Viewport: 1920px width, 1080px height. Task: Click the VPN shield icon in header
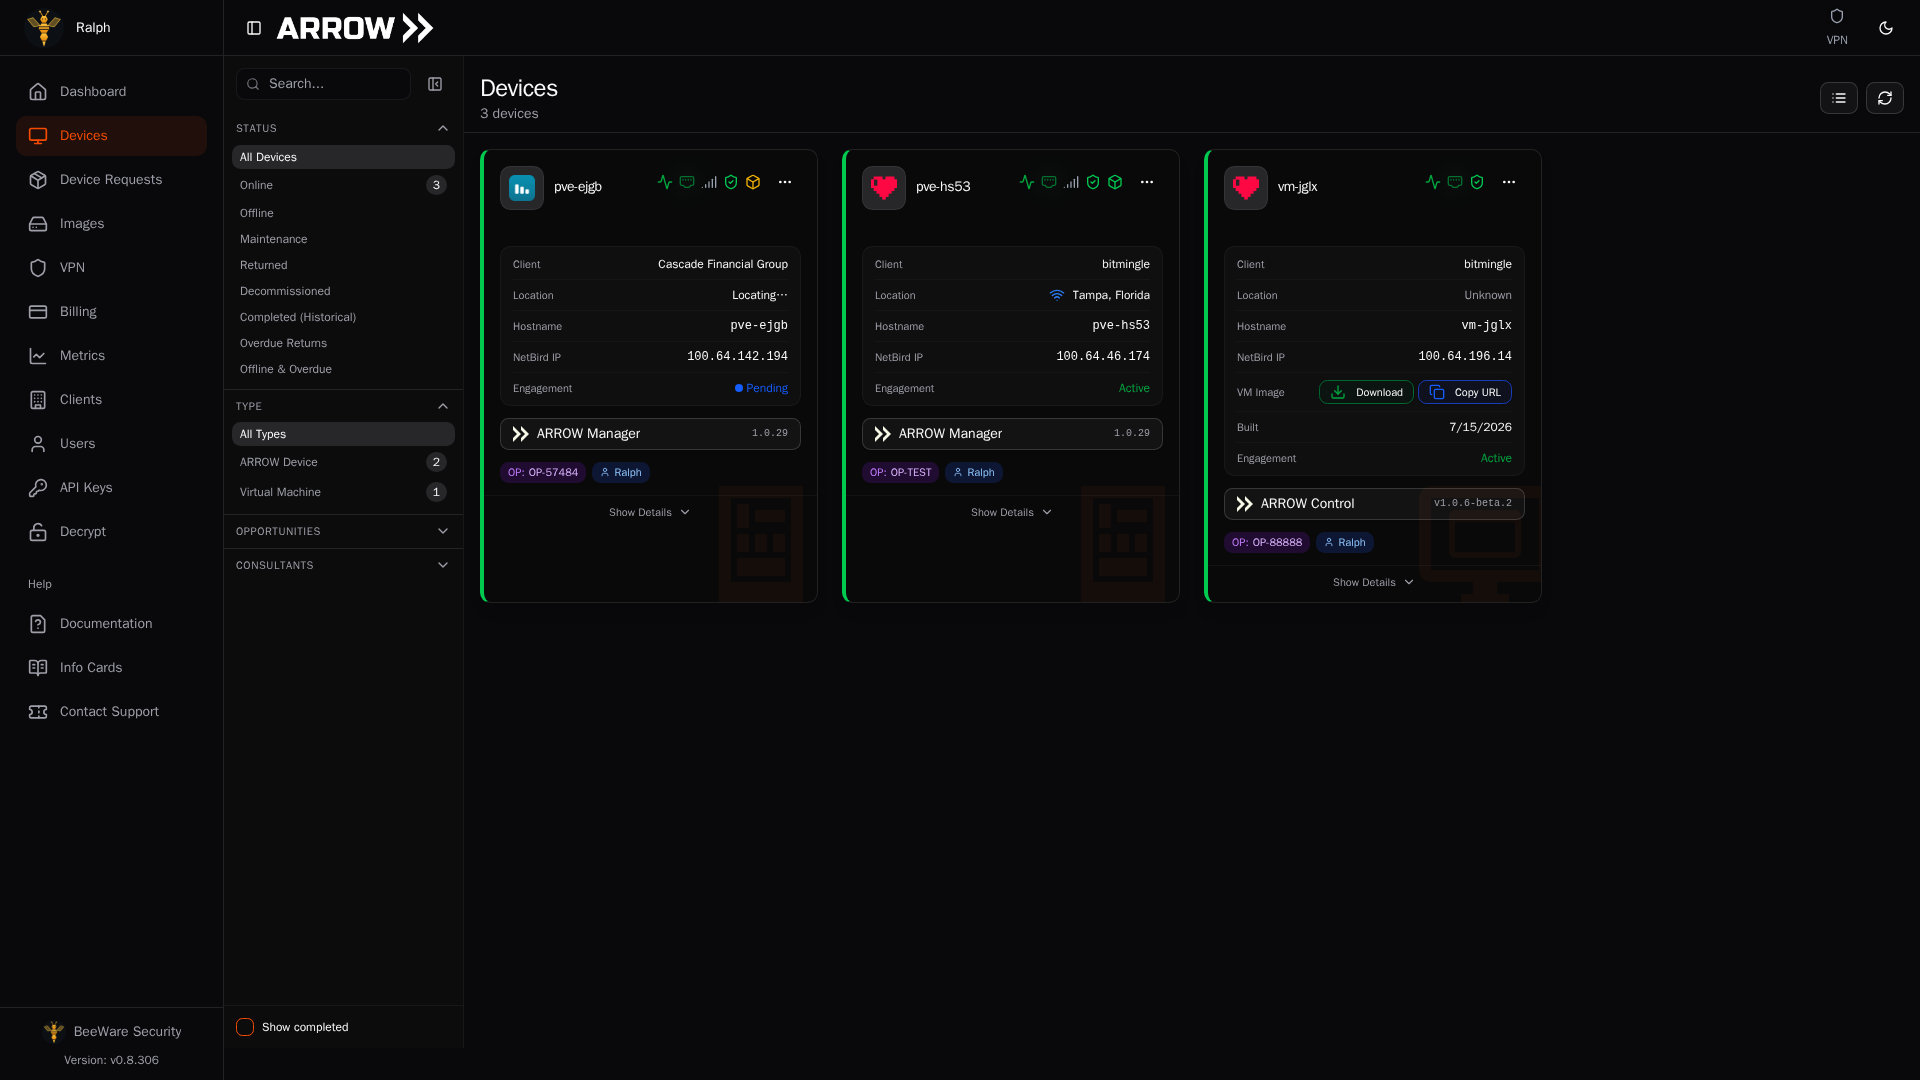point(1837,16)
